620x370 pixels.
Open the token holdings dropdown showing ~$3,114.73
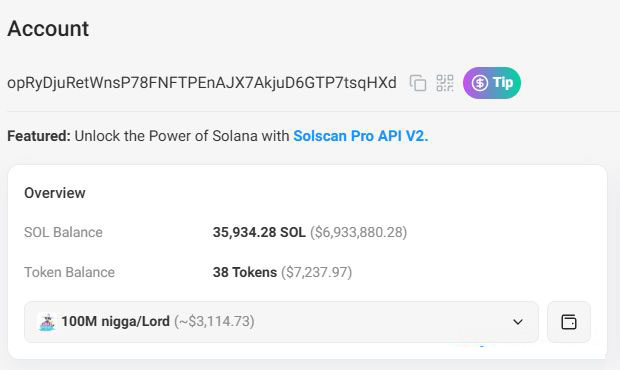281,322
